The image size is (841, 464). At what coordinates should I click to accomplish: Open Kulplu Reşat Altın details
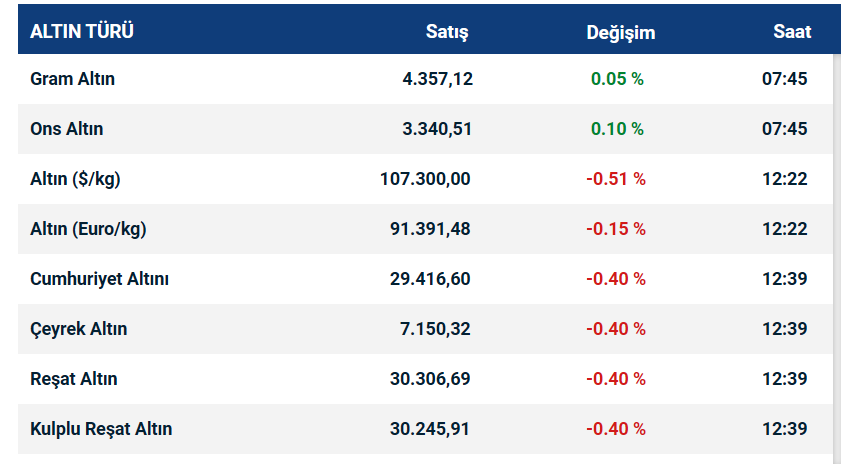coord(101,429)
